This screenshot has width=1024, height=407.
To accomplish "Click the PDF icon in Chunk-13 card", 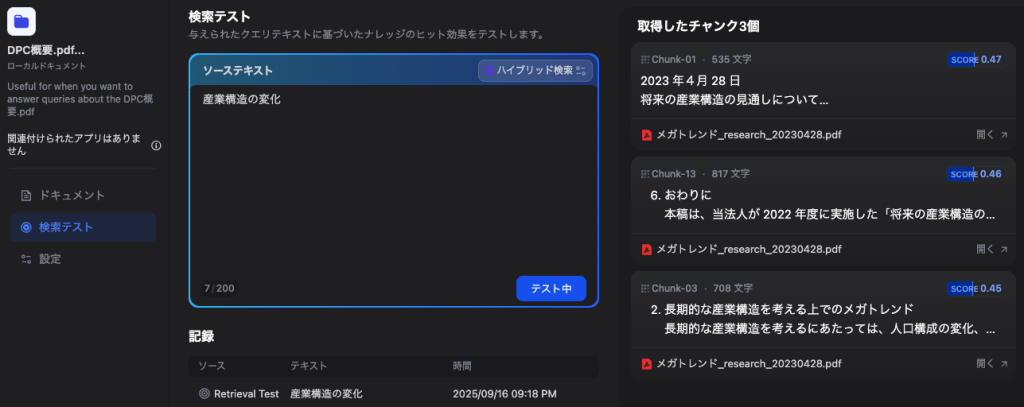I will tap(647, 249).
